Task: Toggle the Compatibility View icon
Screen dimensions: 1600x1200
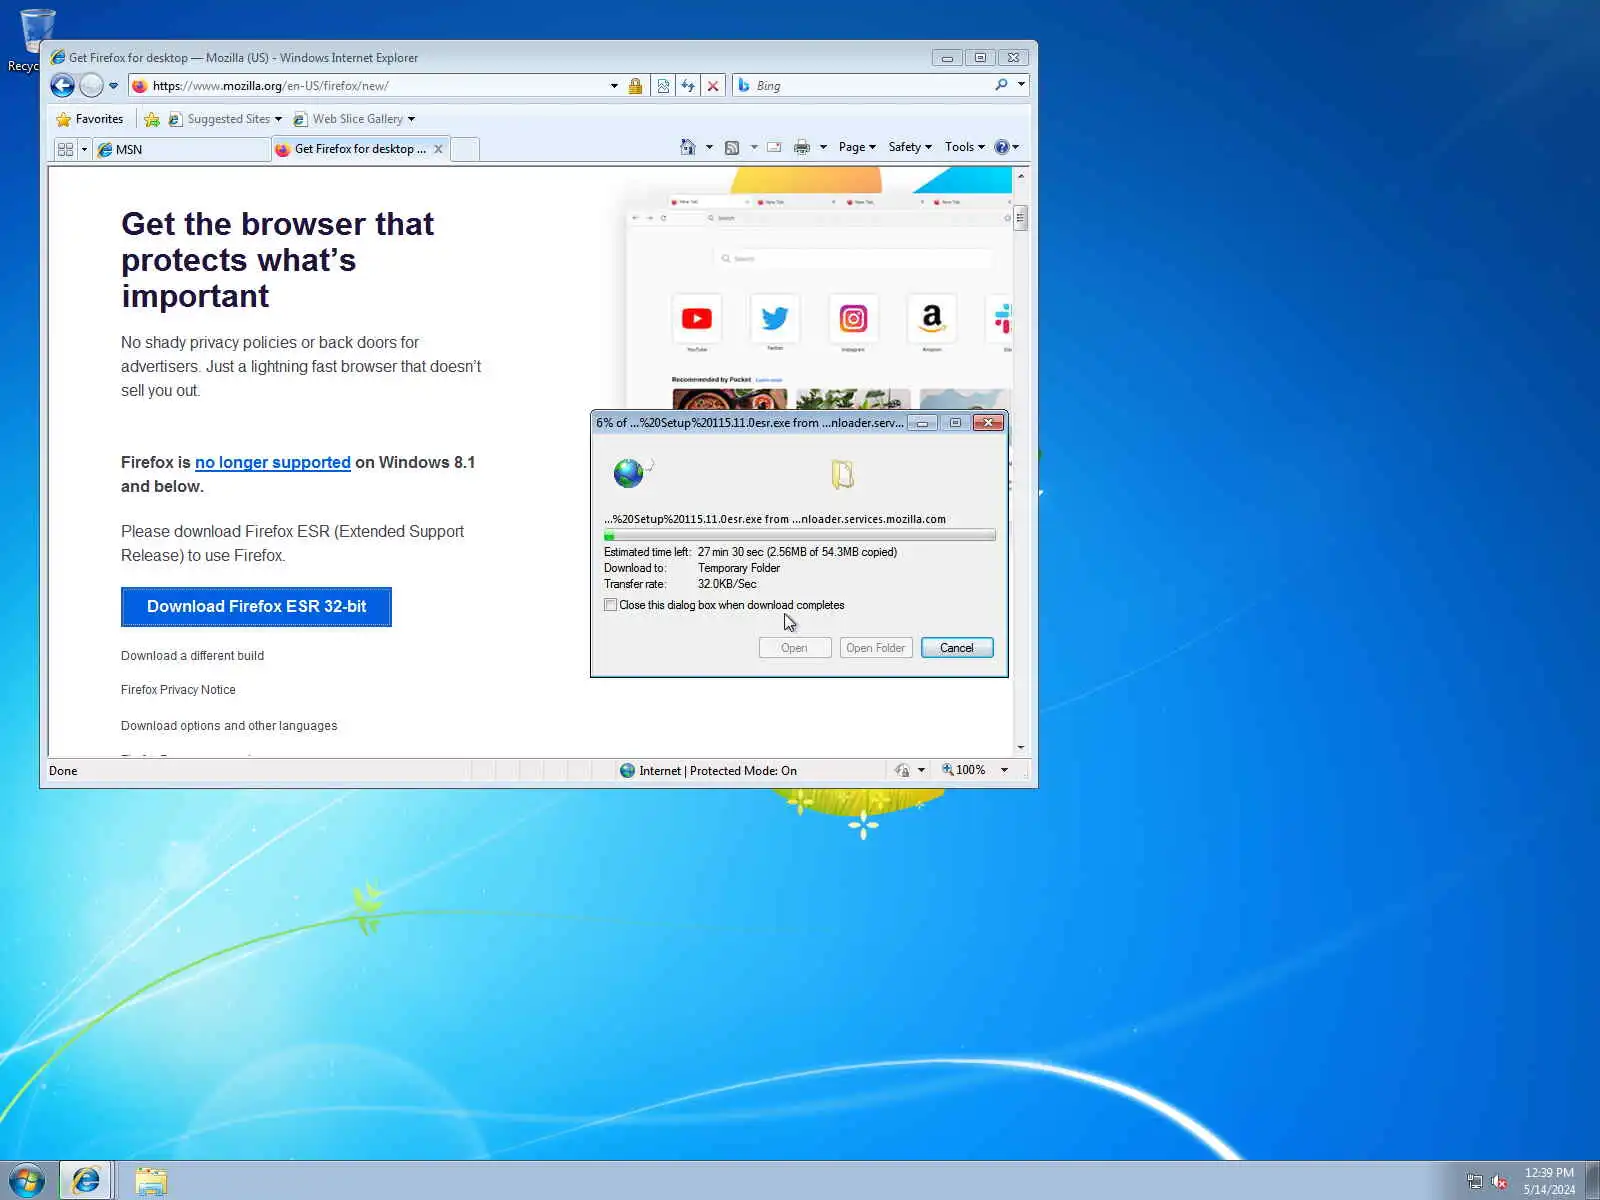Action: point(663,86)
